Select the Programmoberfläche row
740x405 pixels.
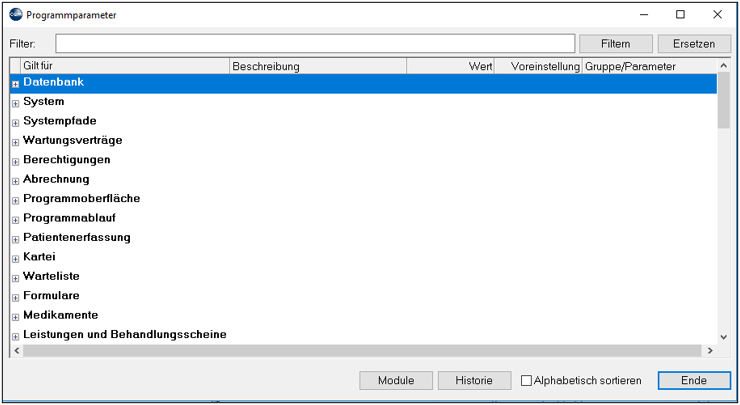pos(363,199)
